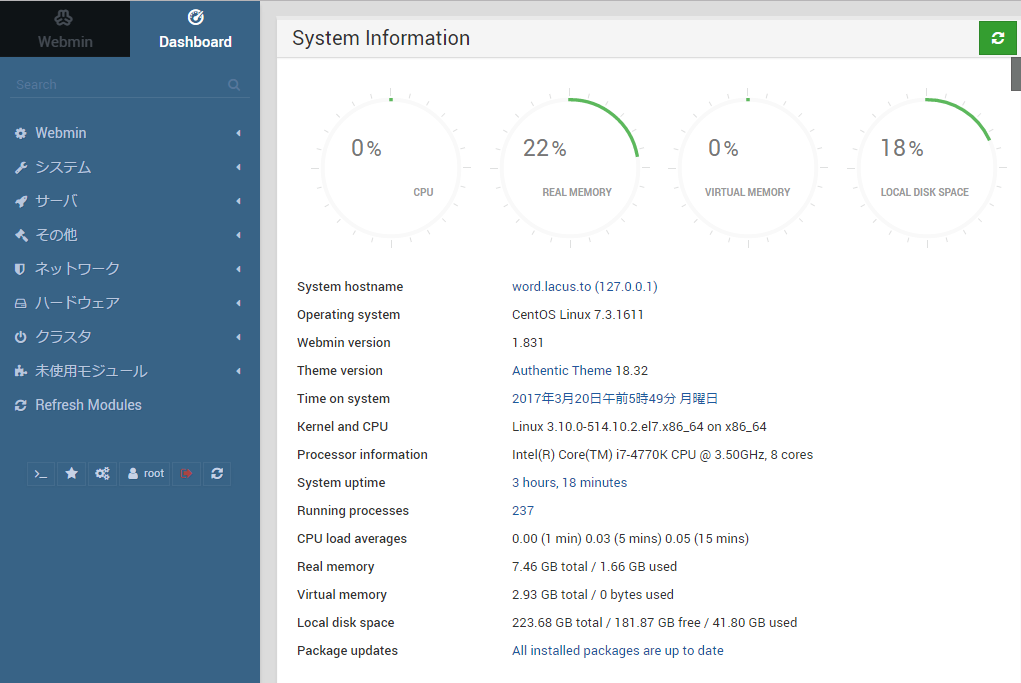1021x683 pixels.
Task: Click the red logout icon
Action: click(x=186, y=473)
